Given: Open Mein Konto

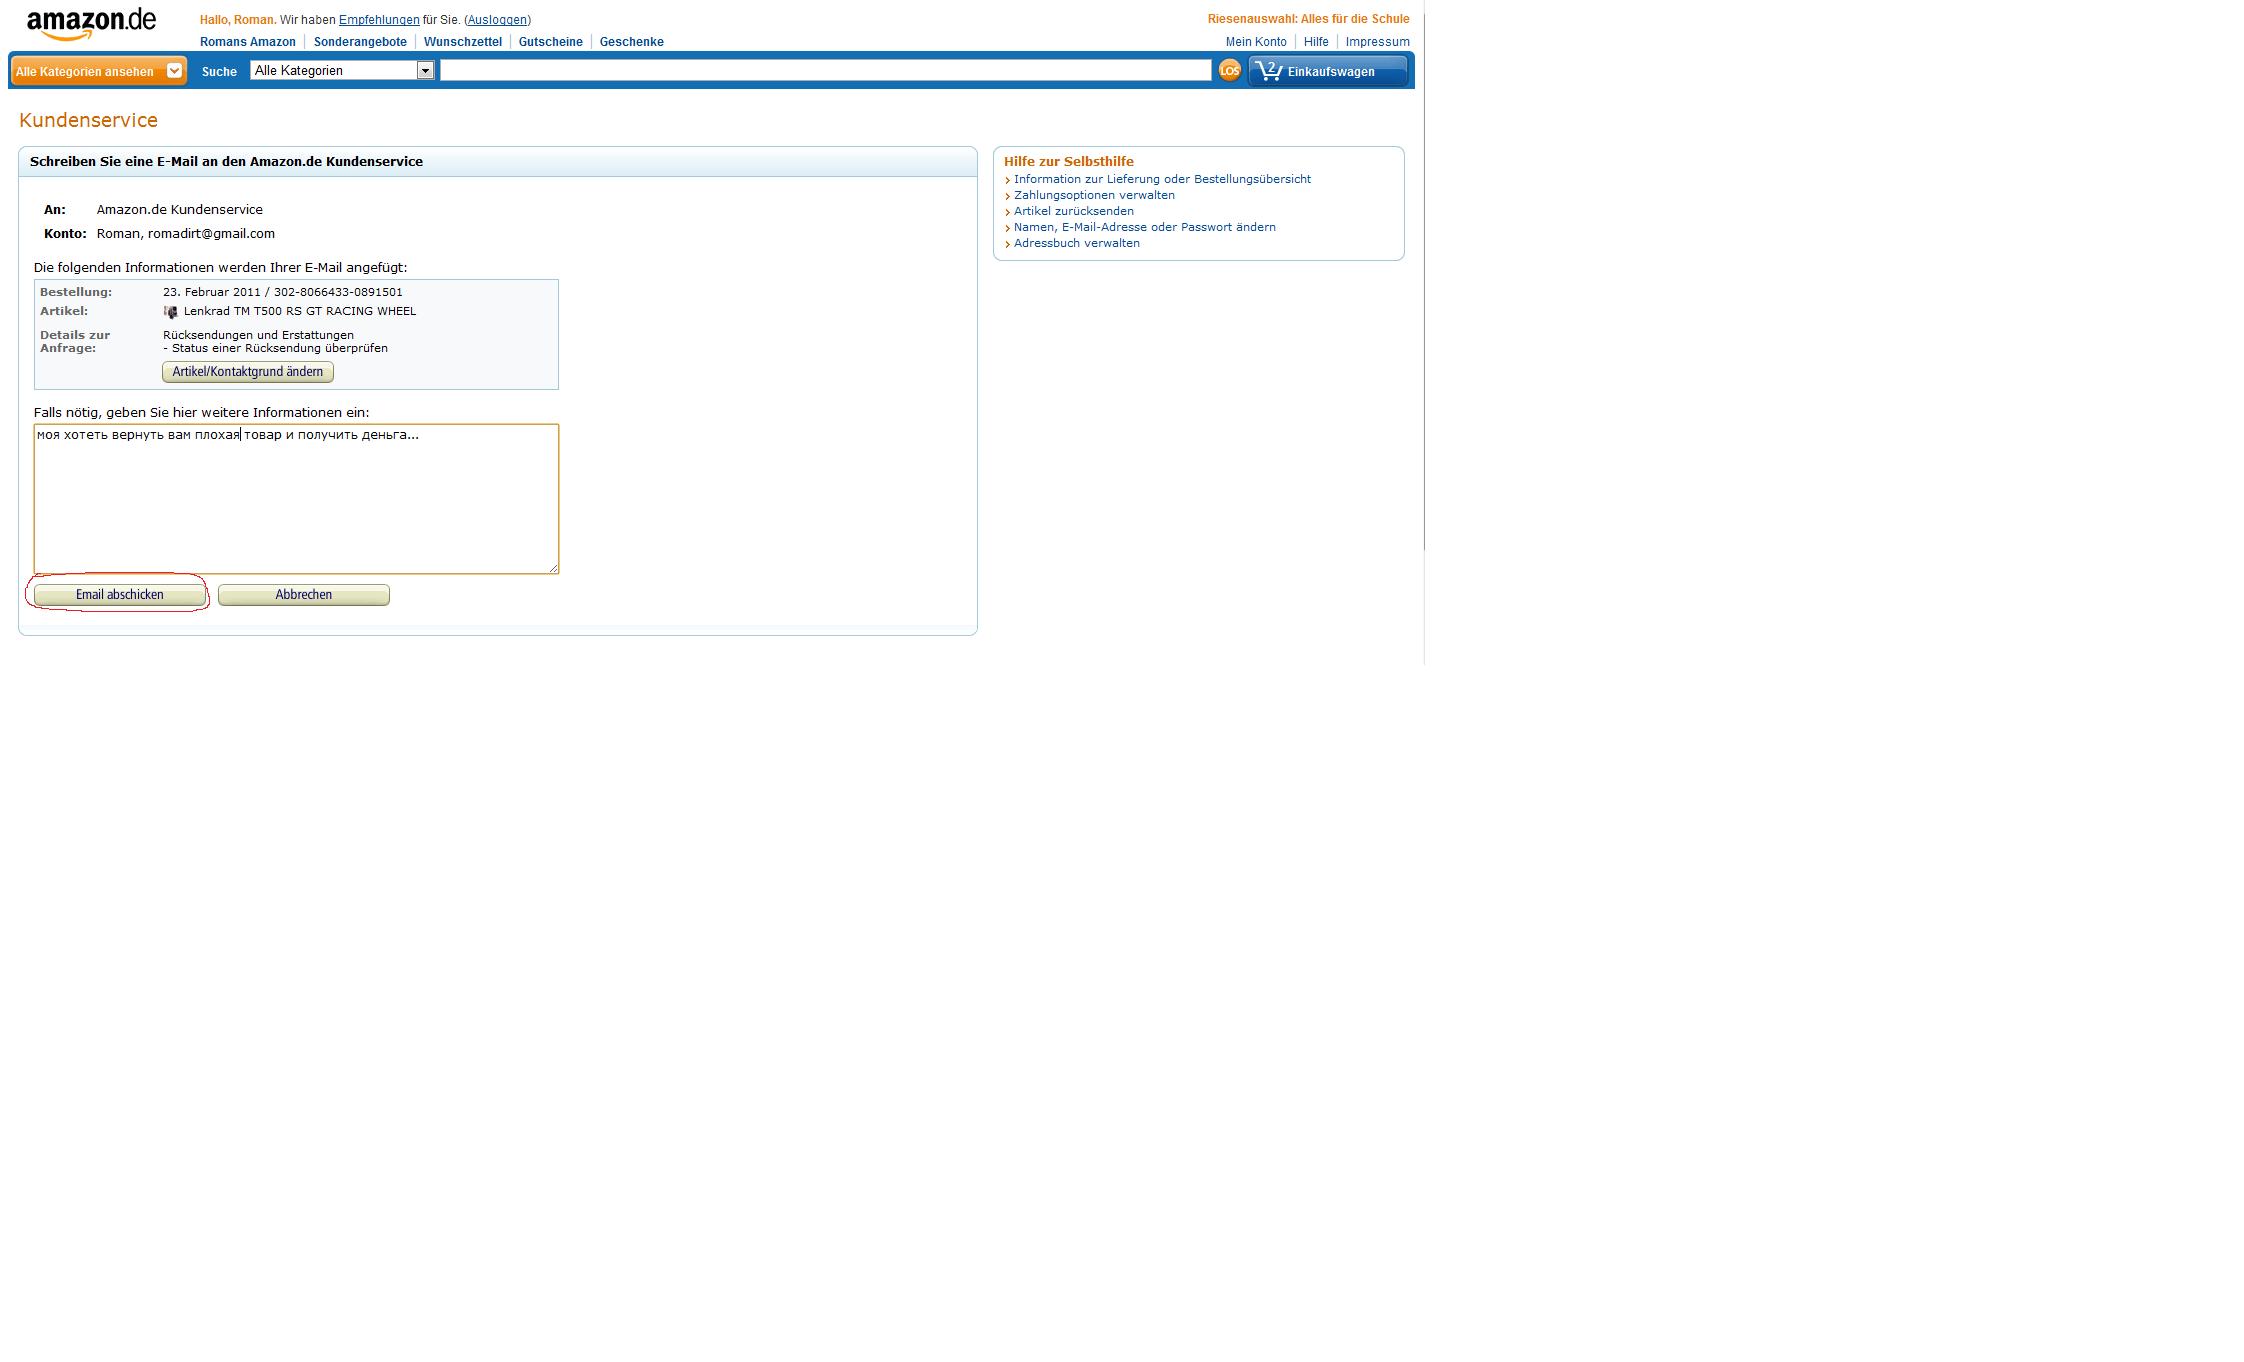Looking at the screenshot, I should coord(1256,42).
